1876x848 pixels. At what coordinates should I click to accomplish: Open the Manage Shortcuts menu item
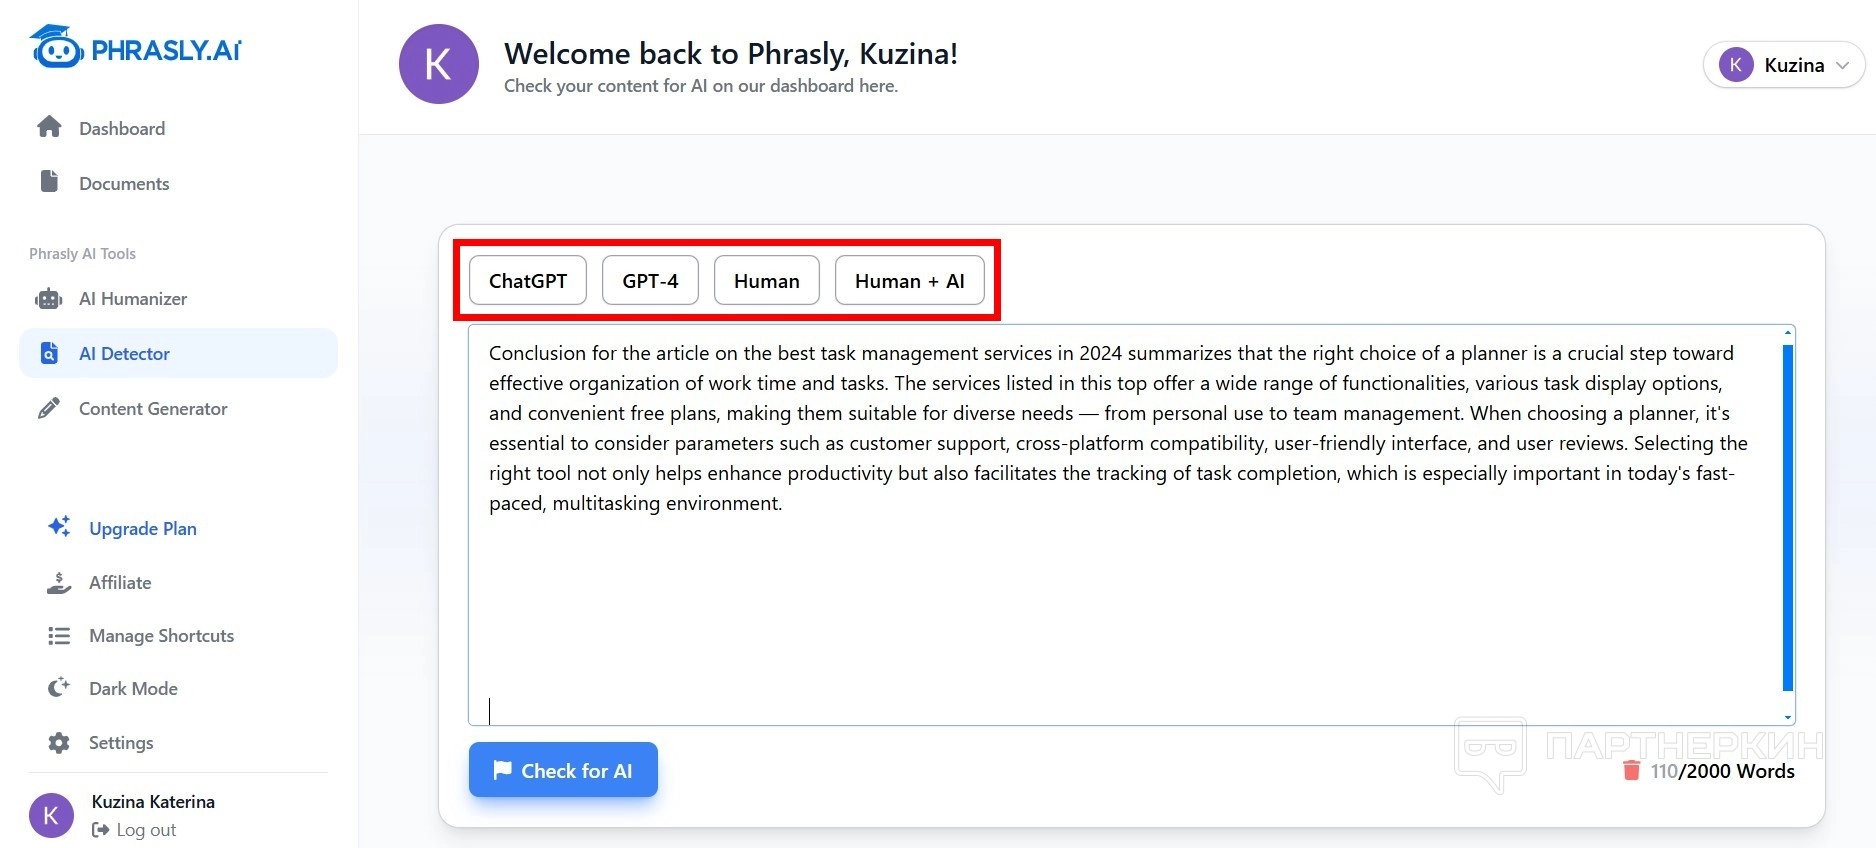point(161,636)
